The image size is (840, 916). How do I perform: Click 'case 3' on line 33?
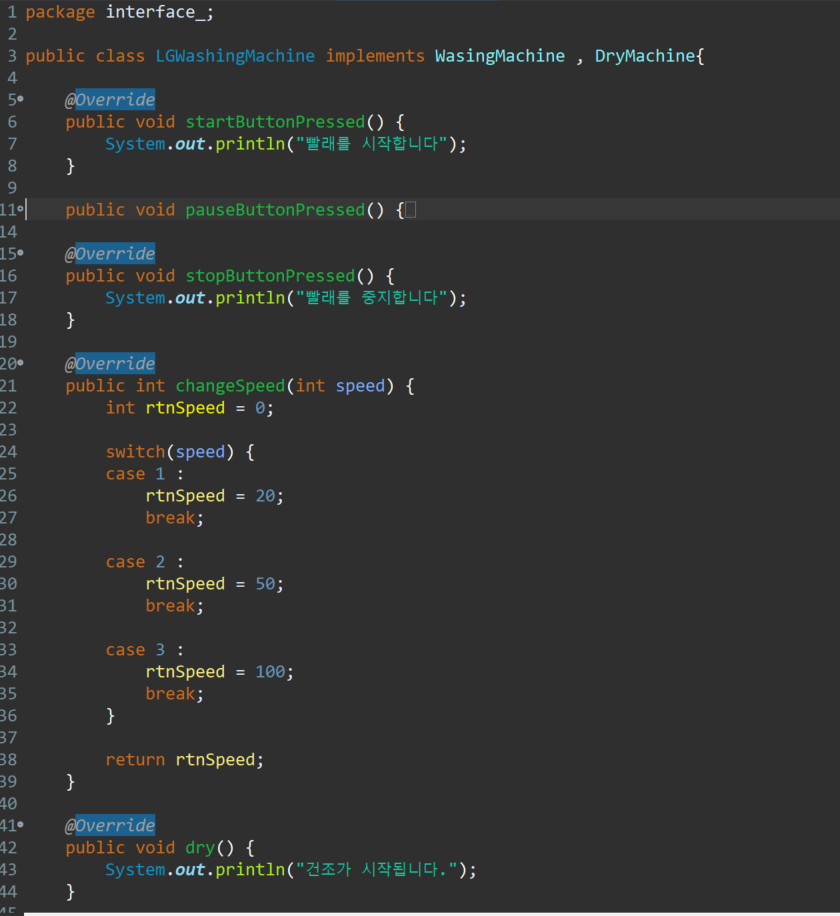click(135, 650)
